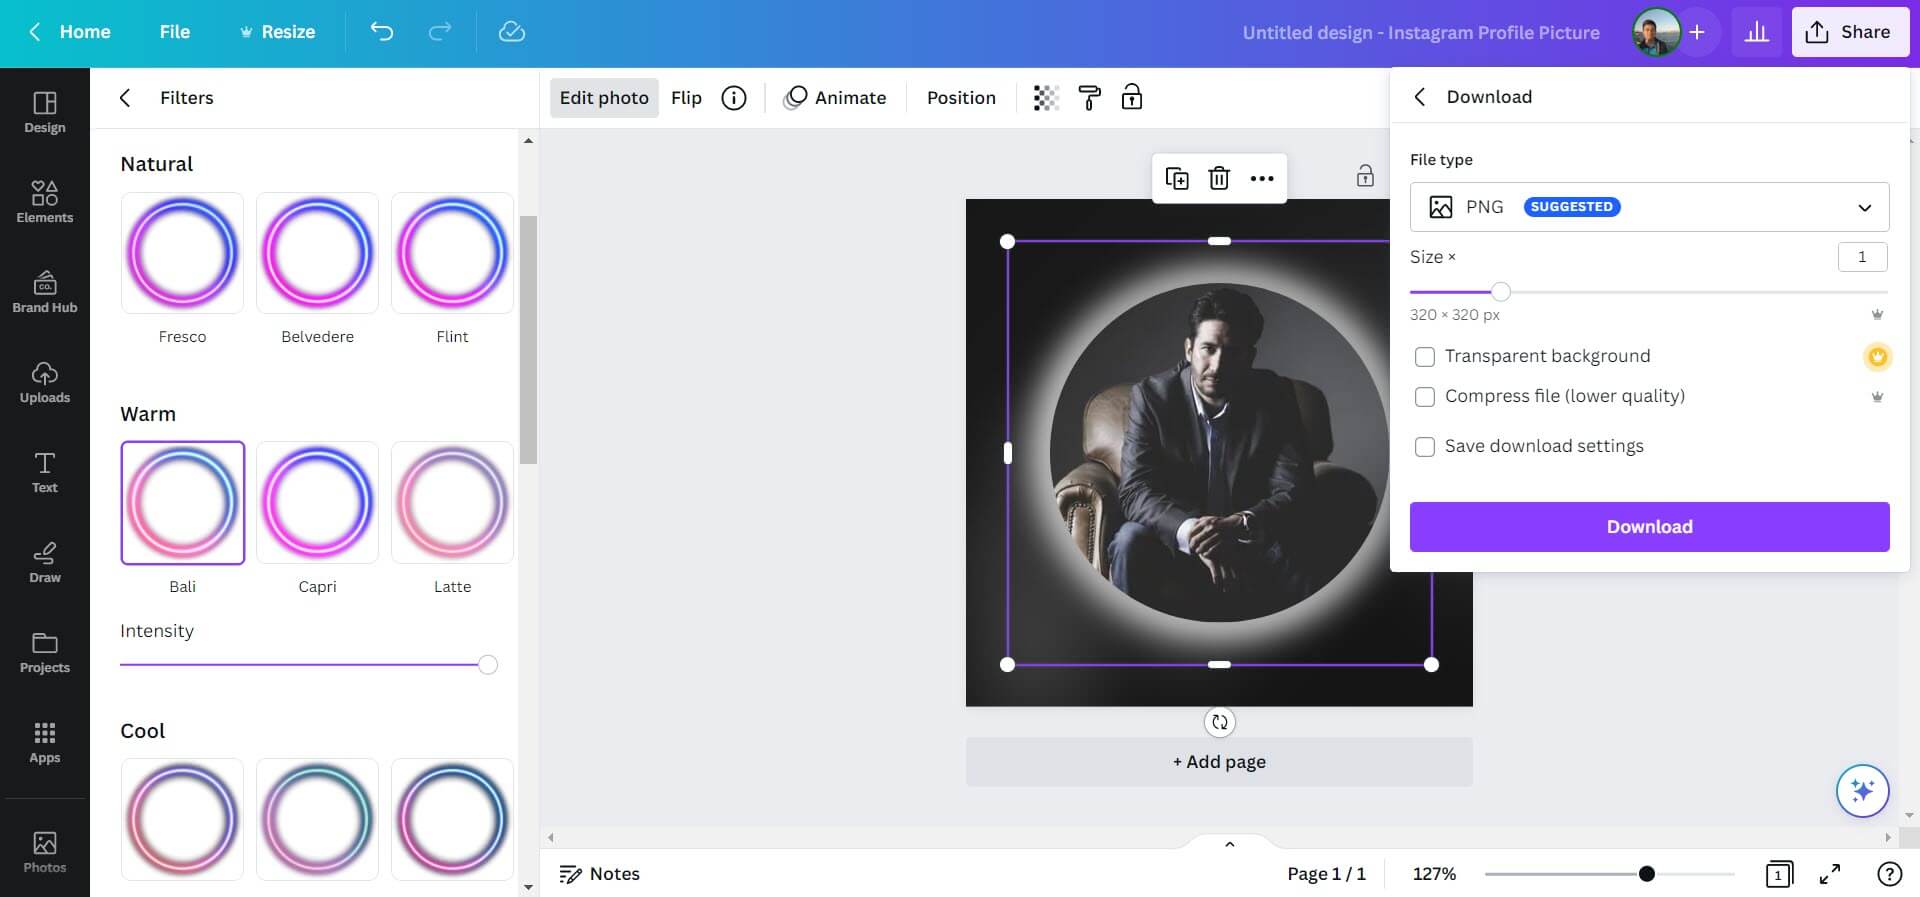The width and height of the screenshot is (1920, 897).
Task: Click the purple Download button
Action: point(1649,527)
